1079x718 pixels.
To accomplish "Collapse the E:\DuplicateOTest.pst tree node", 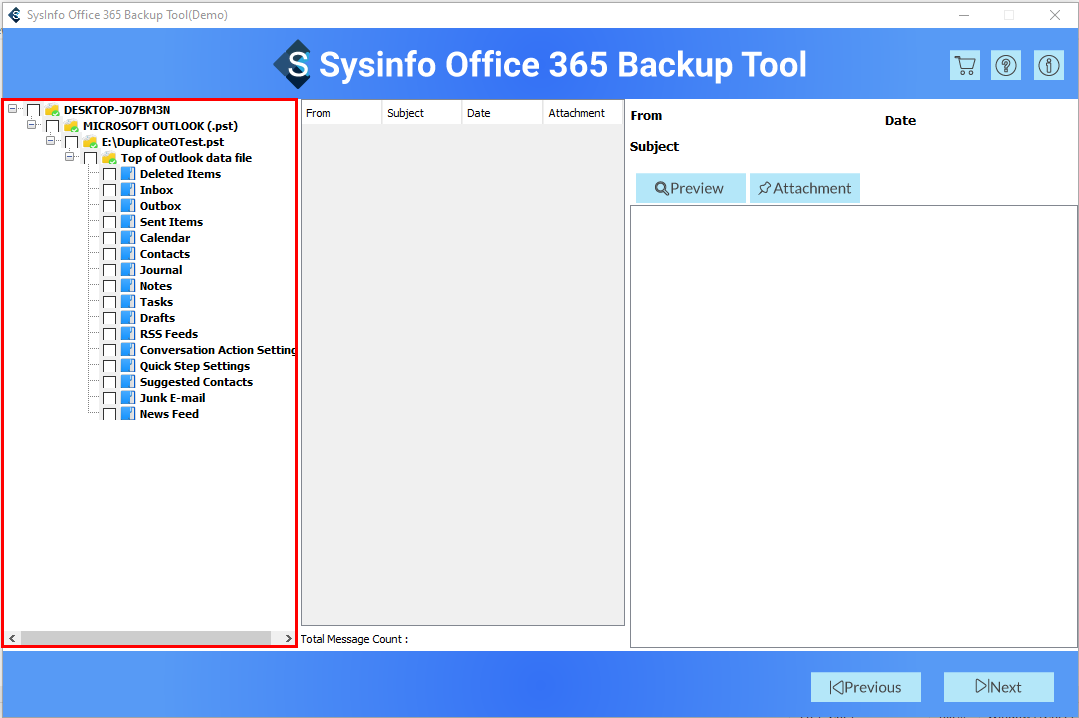I will click(51, 141).
